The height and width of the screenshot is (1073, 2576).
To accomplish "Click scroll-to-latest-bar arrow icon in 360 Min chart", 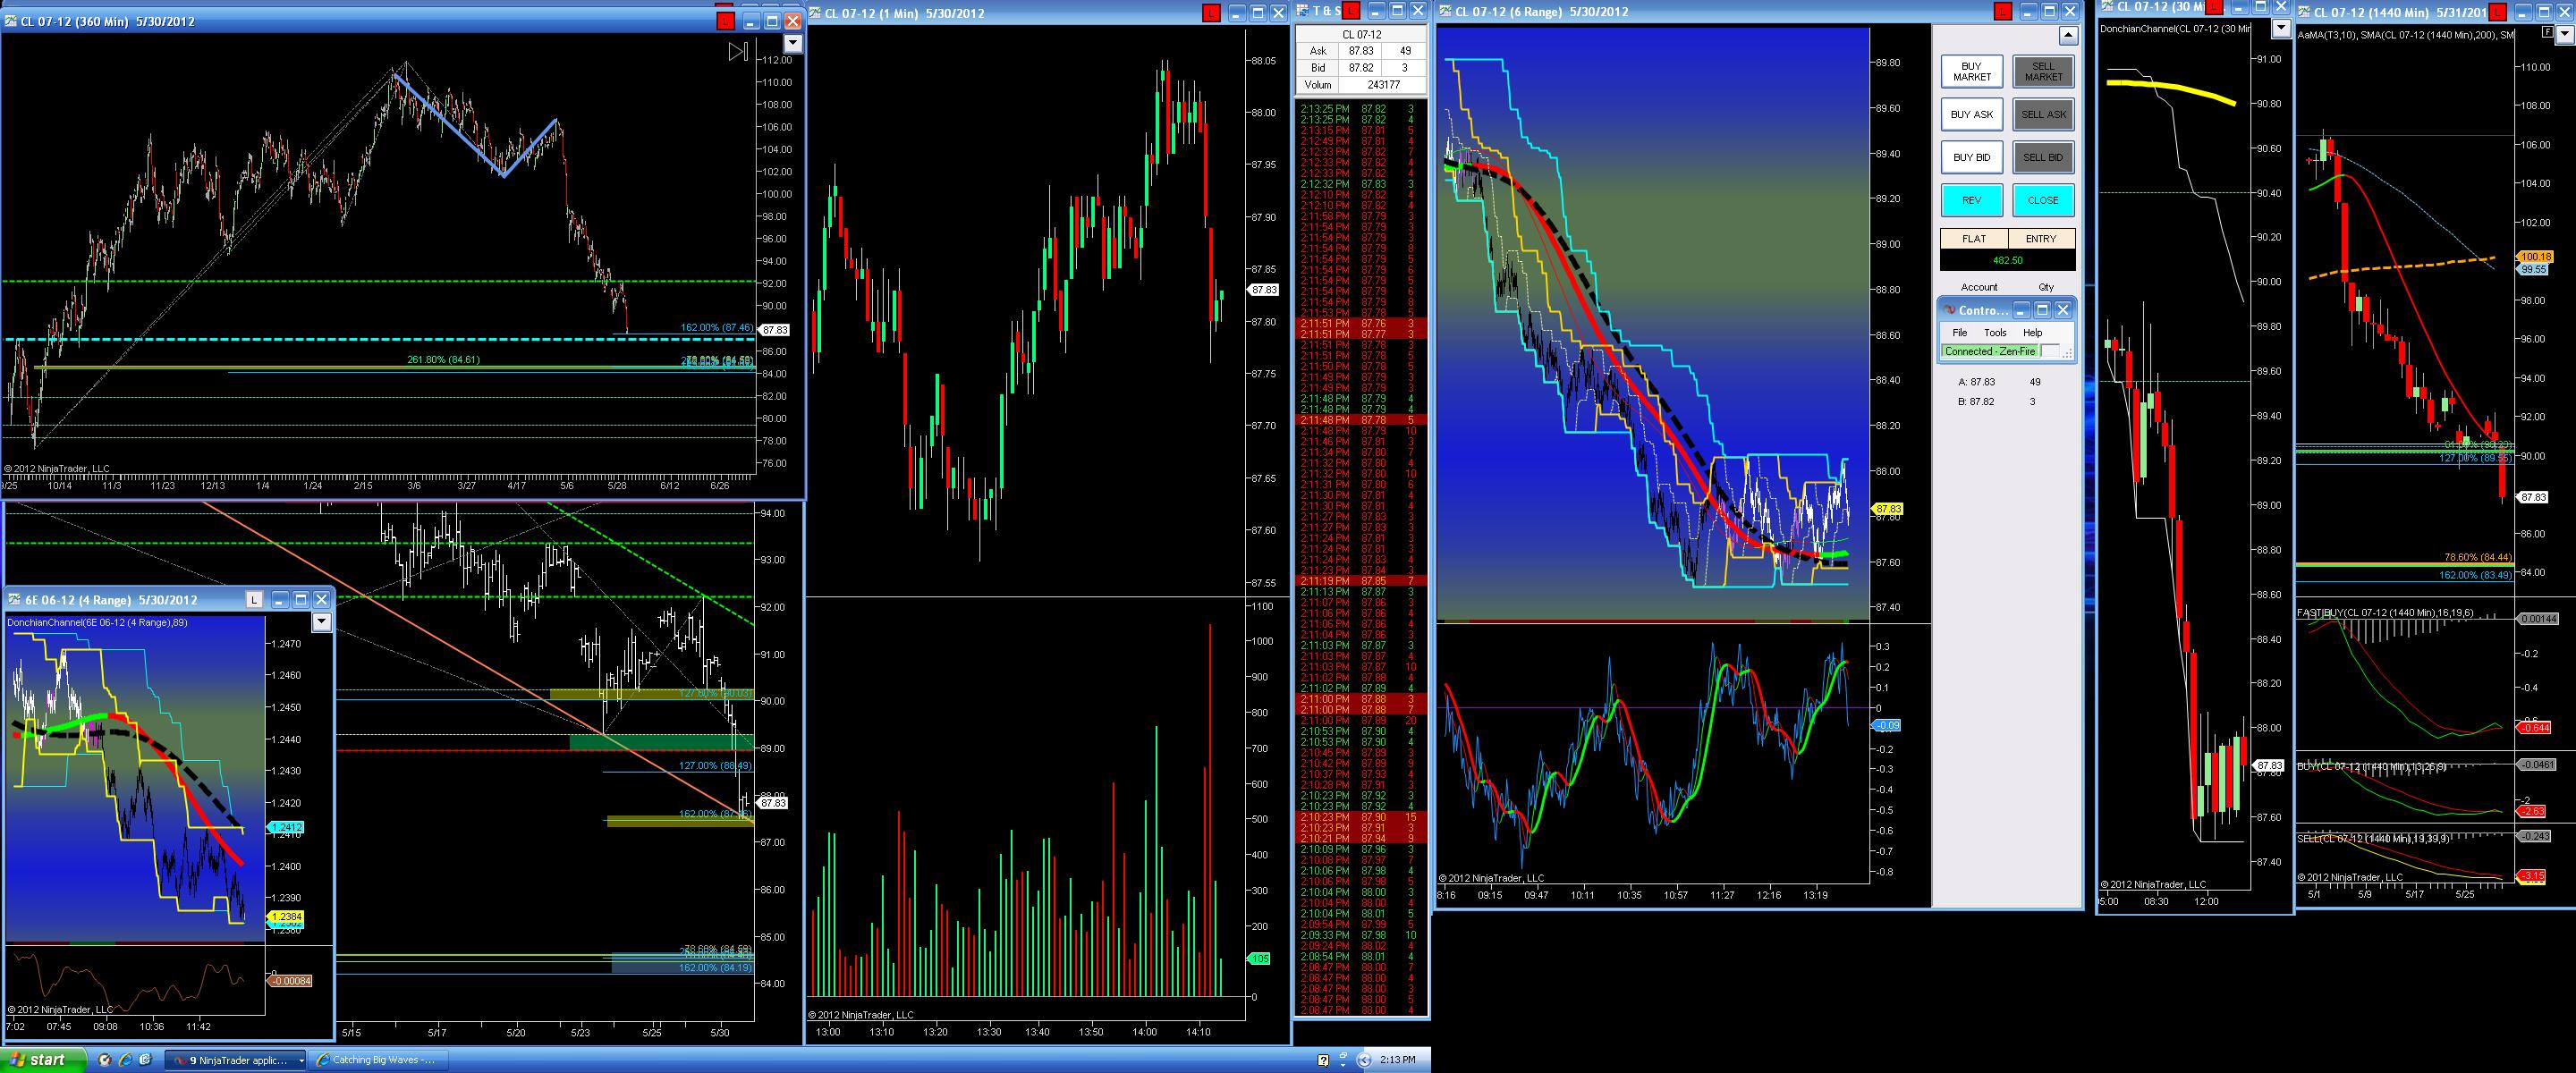I will tap(738, 52).
